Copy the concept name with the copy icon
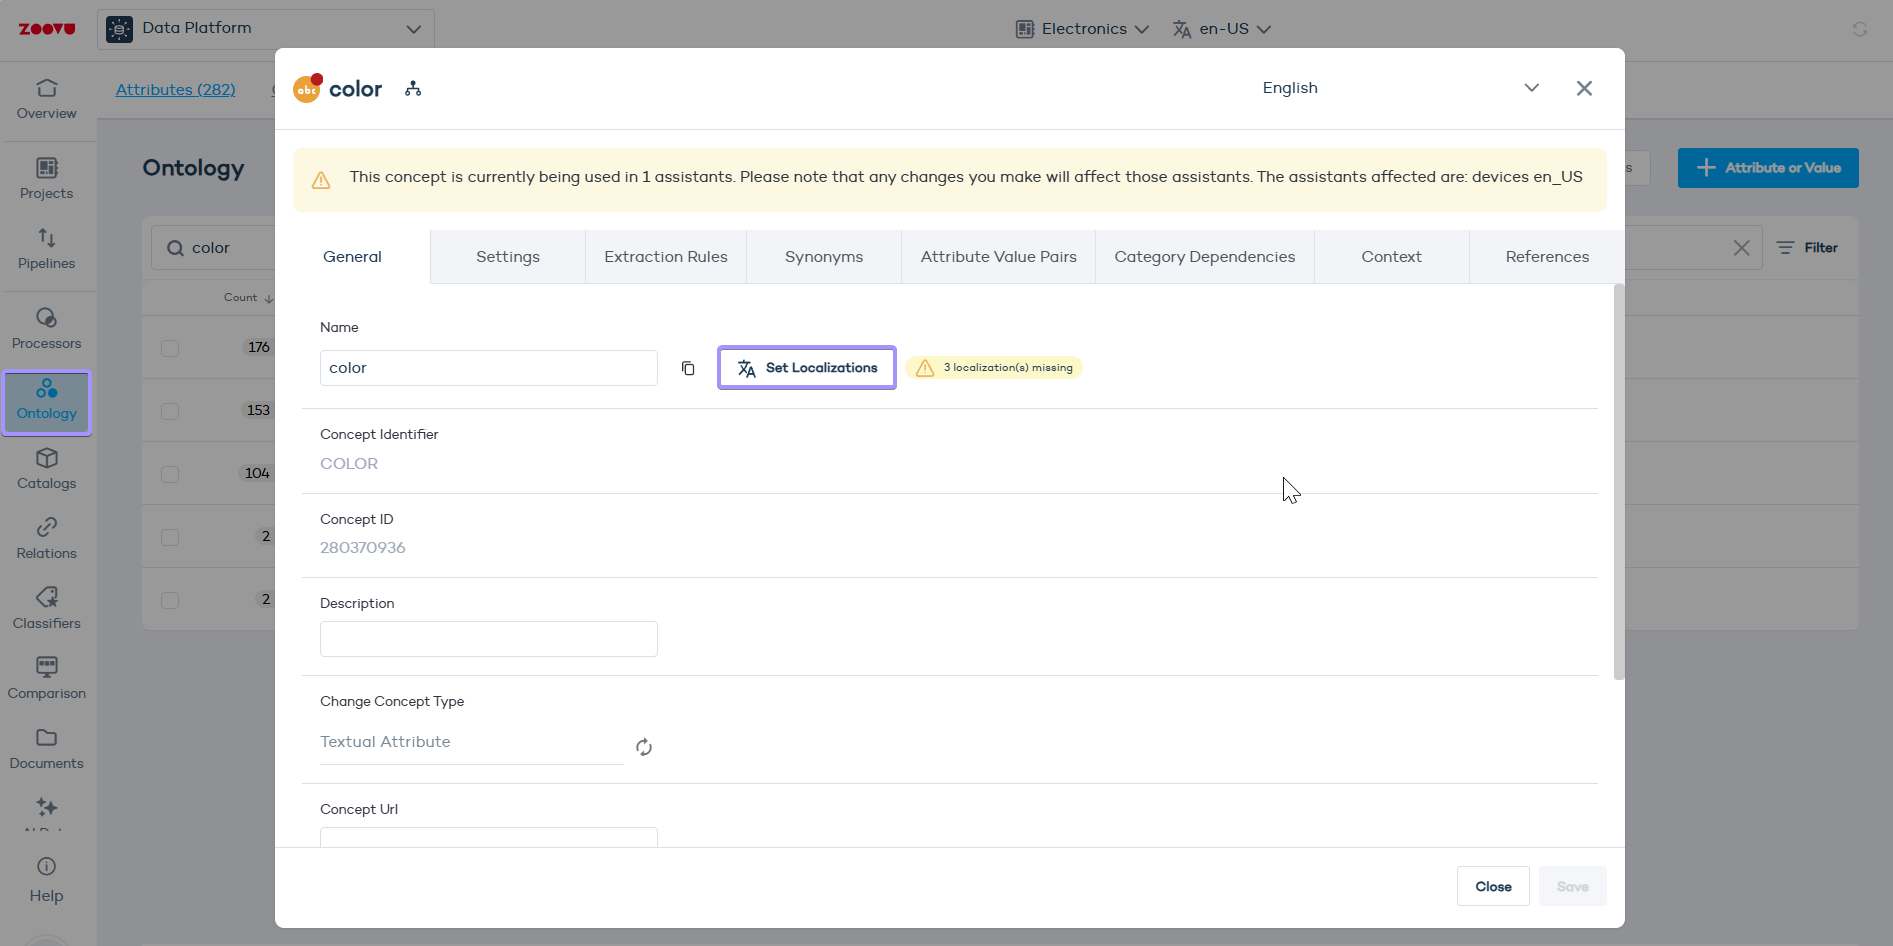This screenshot has height=946, width=1893. pyautogui.click(x=688, y=368)
